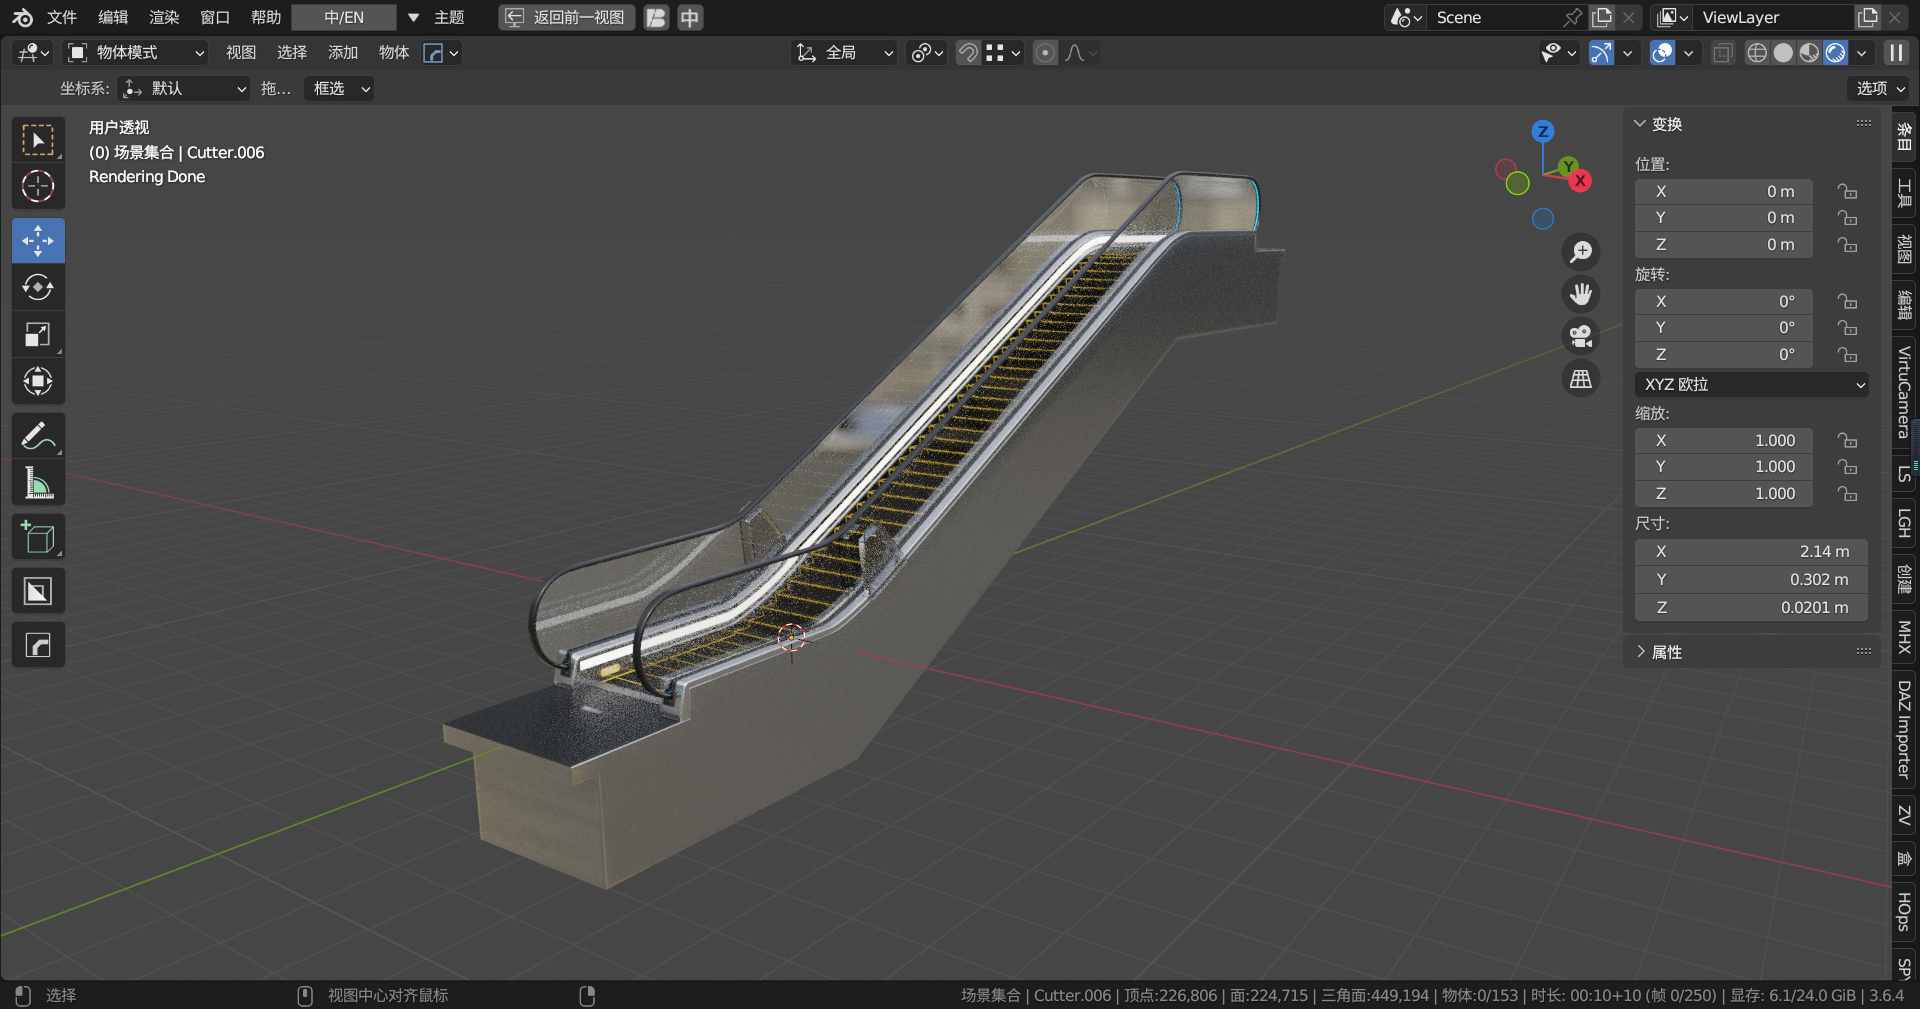Select material preview shading
This screenshot has width=1920, height=1009.
pos(1809,53)
